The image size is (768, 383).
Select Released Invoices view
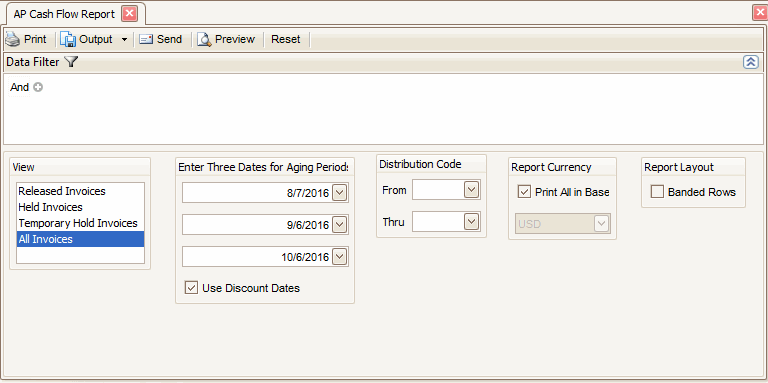(80, 191)
